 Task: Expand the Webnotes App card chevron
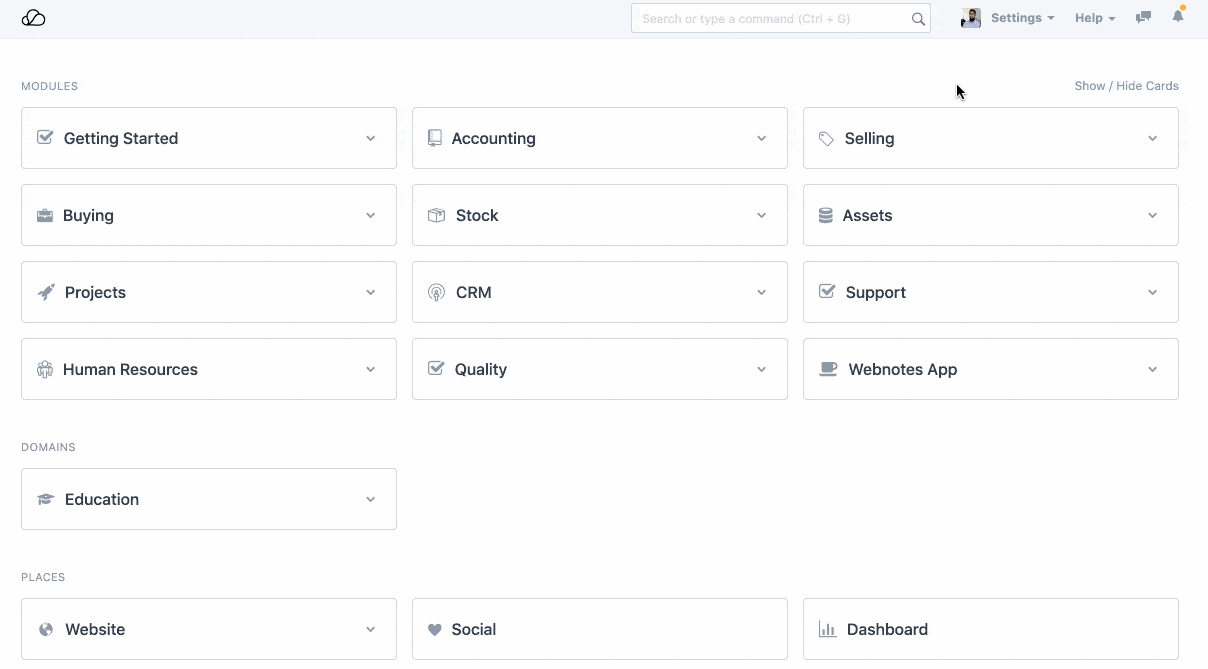click(1153, 369)
